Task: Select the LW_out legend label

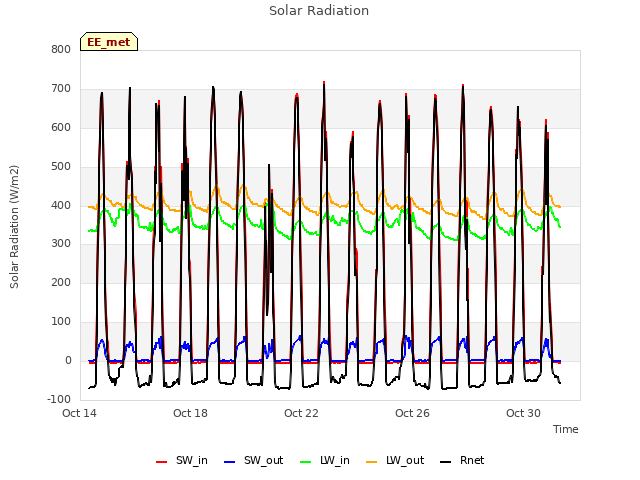Action: (405, 460)
